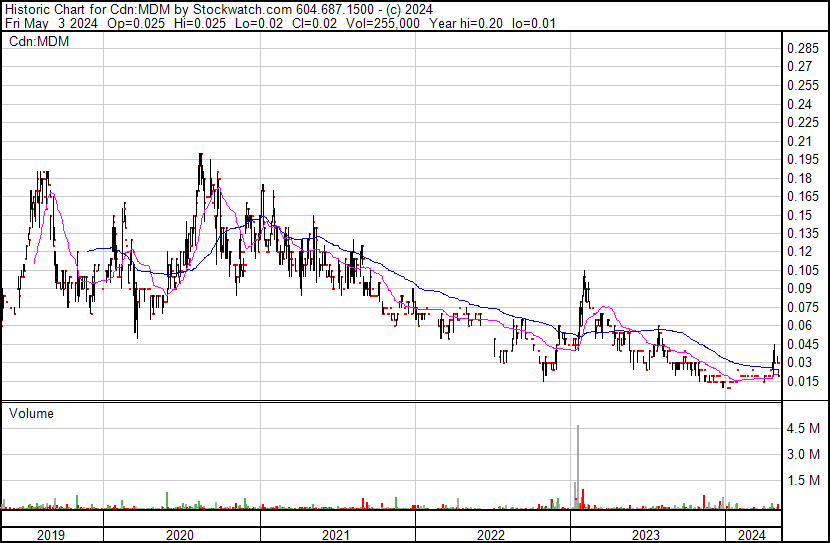
Task: Click the 3.0 M volume axis label
Action: [804, 454]
